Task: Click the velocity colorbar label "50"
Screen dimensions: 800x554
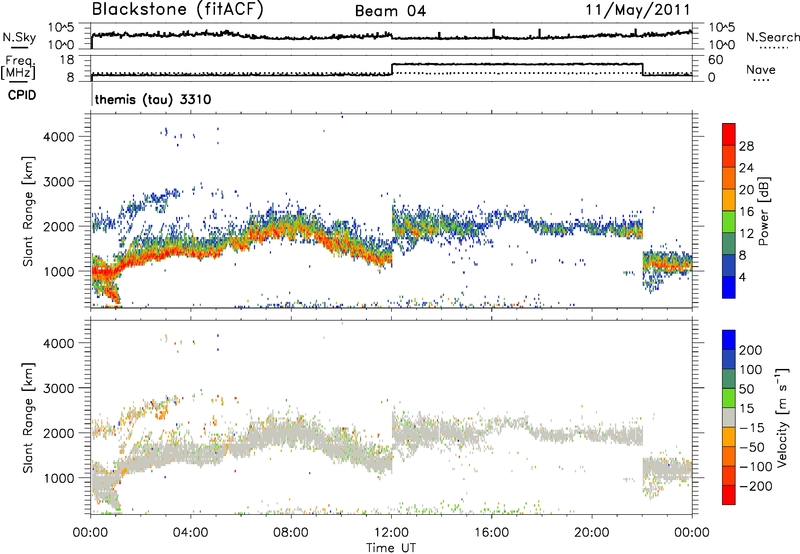Action: tap(746, 389)
